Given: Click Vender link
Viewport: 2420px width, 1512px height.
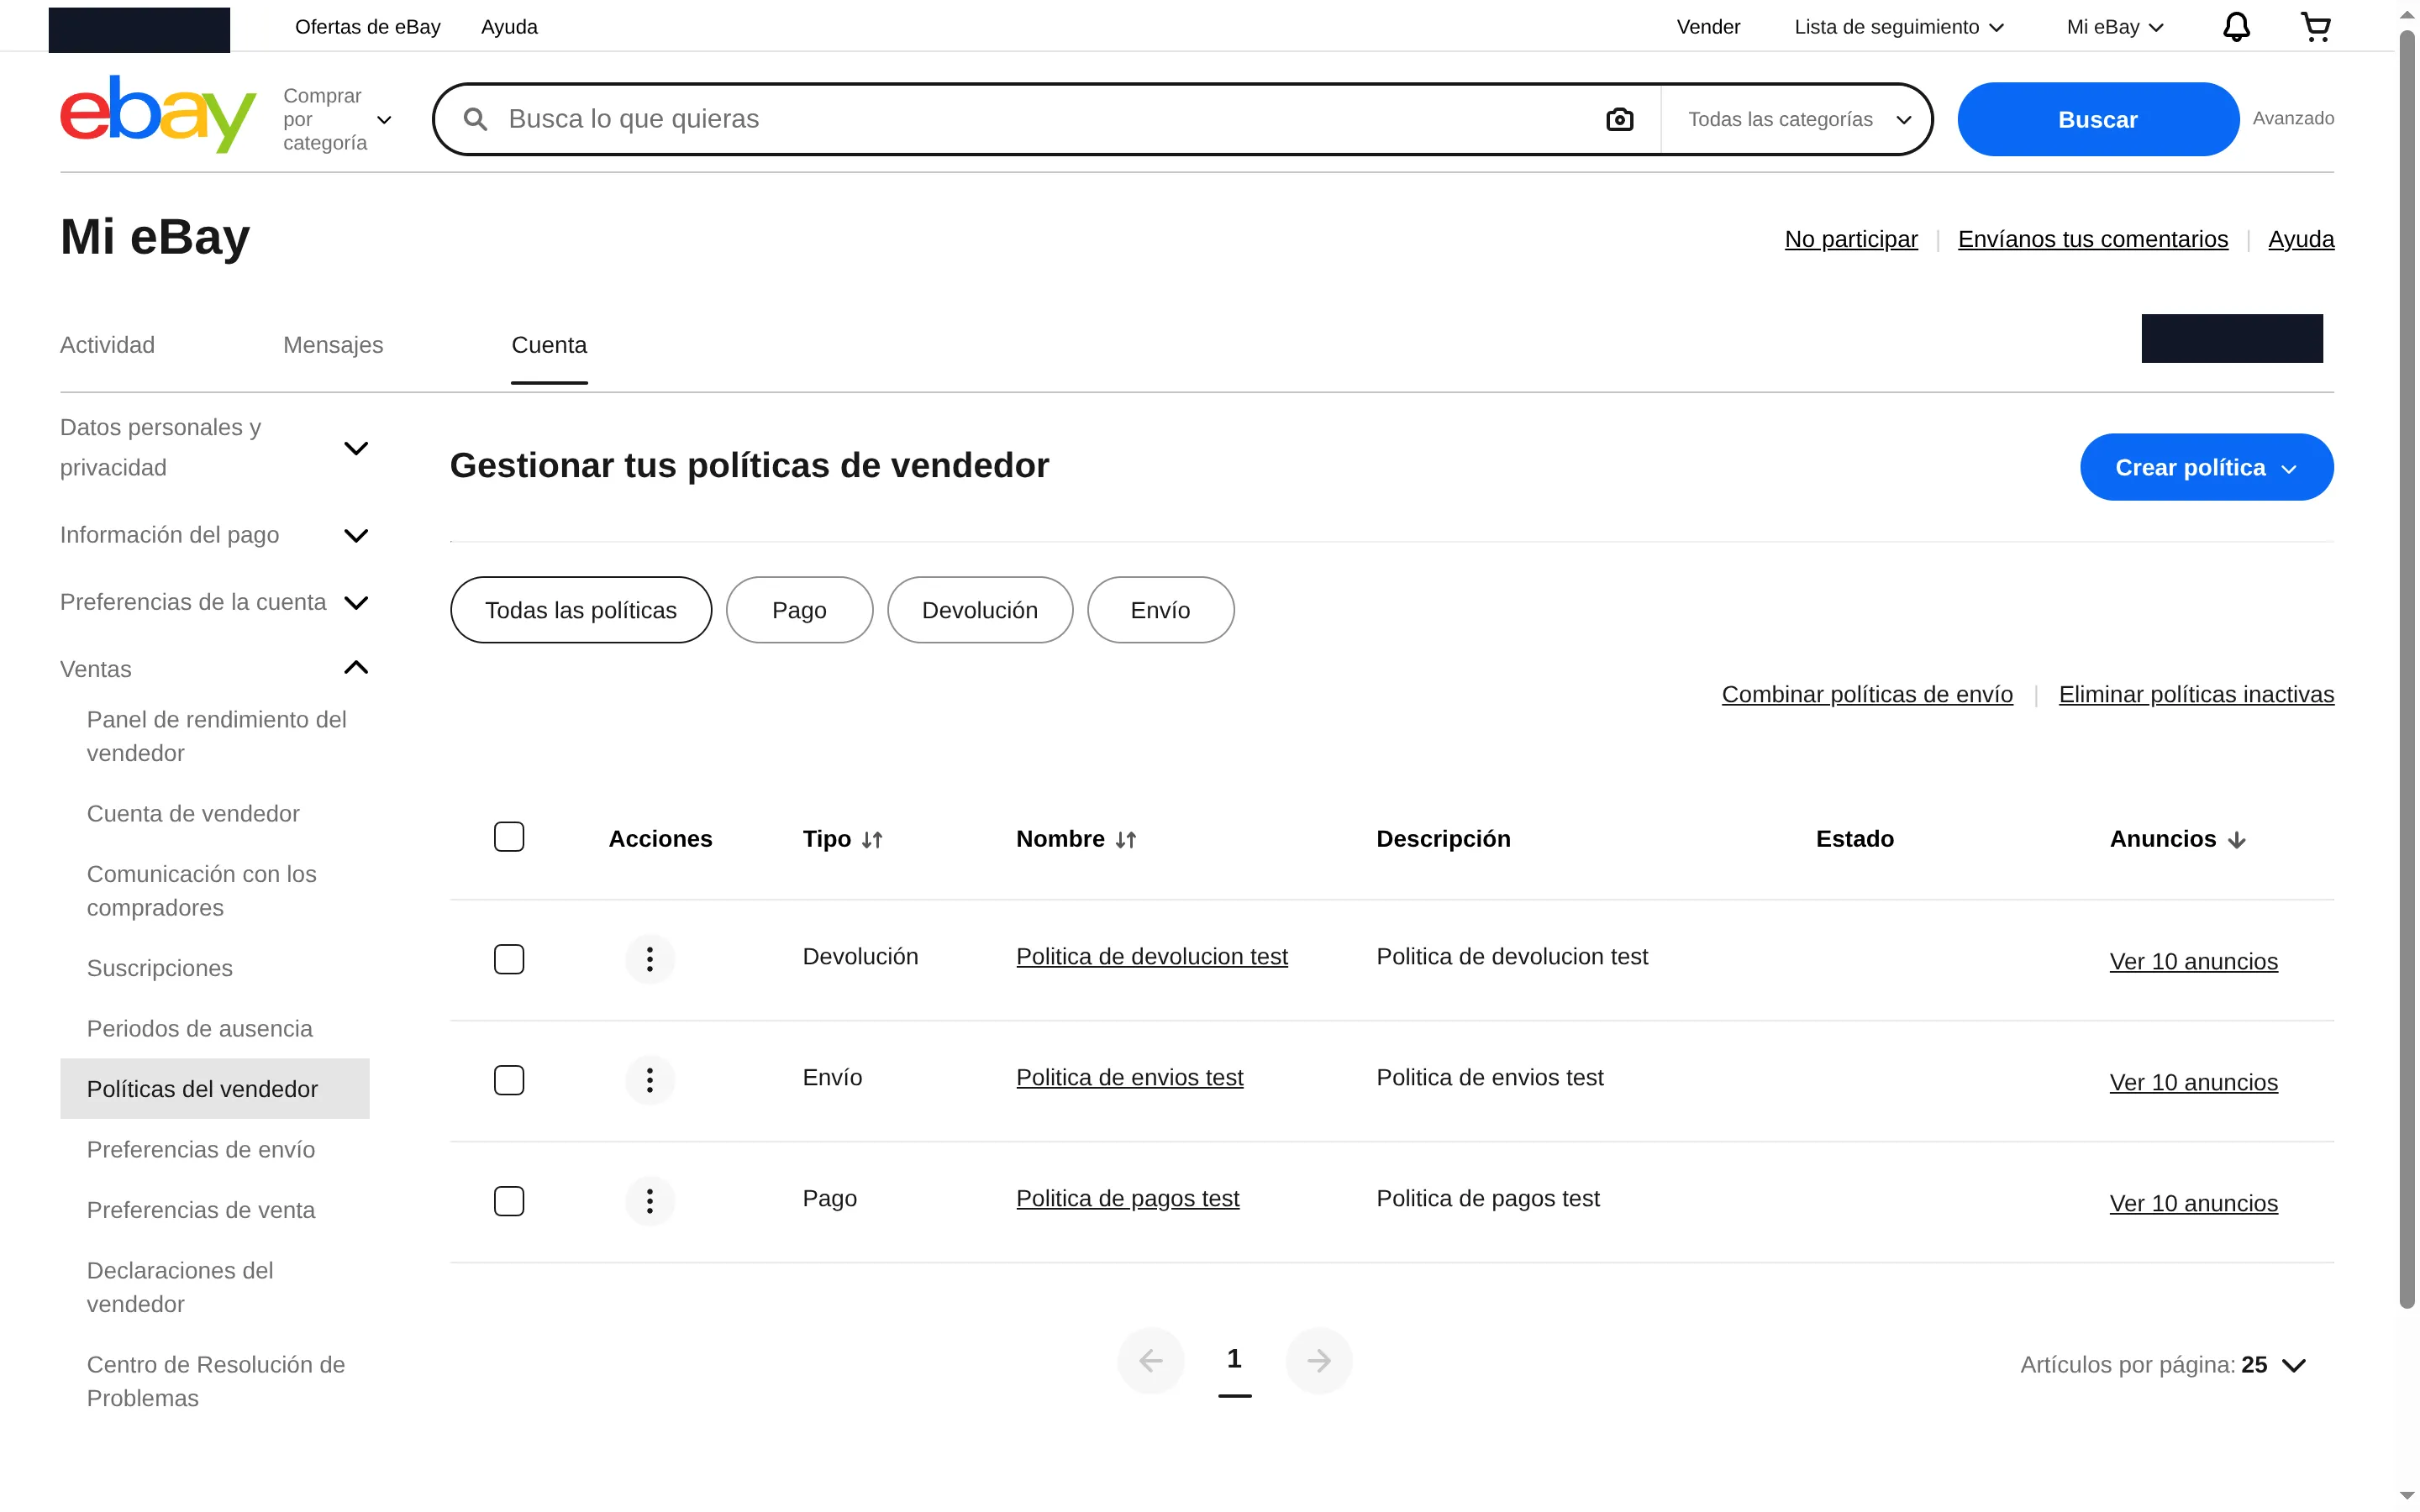Looking at the screenshot, I should click(1708, 27).
